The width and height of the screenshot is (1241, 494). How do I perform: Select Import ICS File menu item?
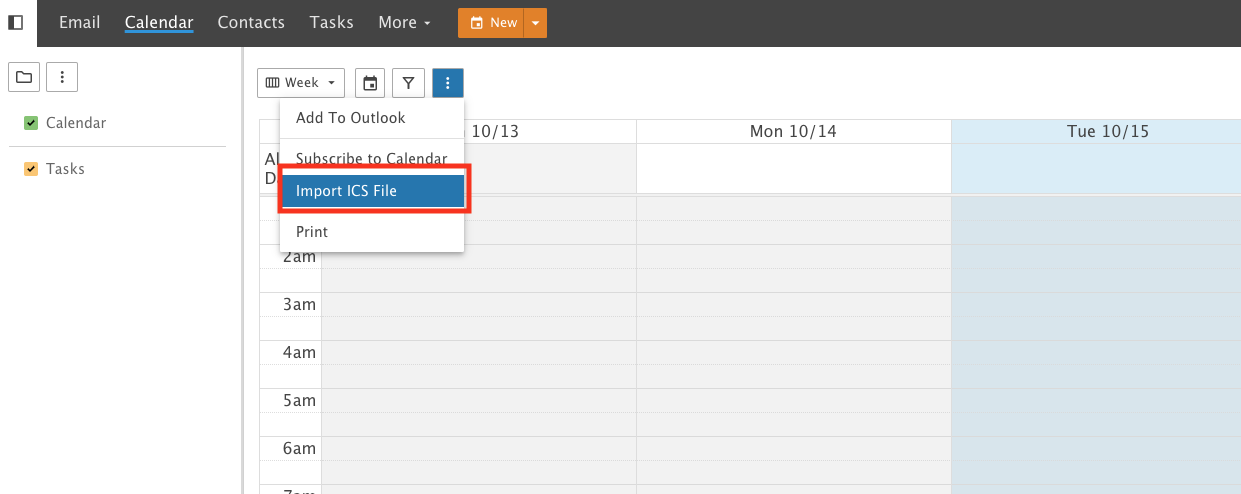372,191
